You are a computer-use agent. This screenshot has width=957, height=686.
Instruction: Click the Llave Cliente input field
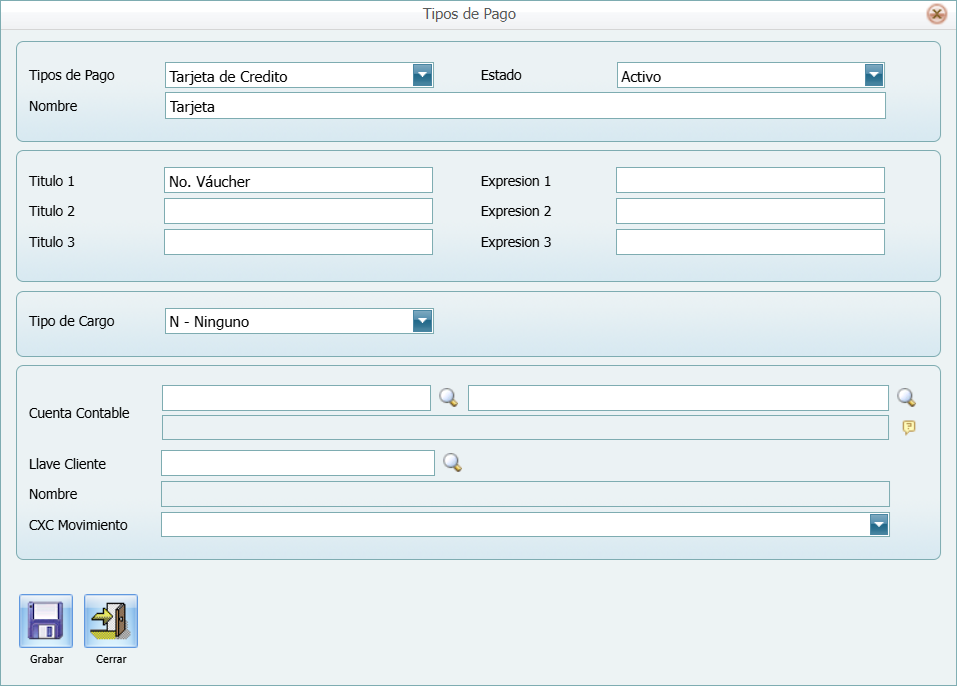(297, 463)
